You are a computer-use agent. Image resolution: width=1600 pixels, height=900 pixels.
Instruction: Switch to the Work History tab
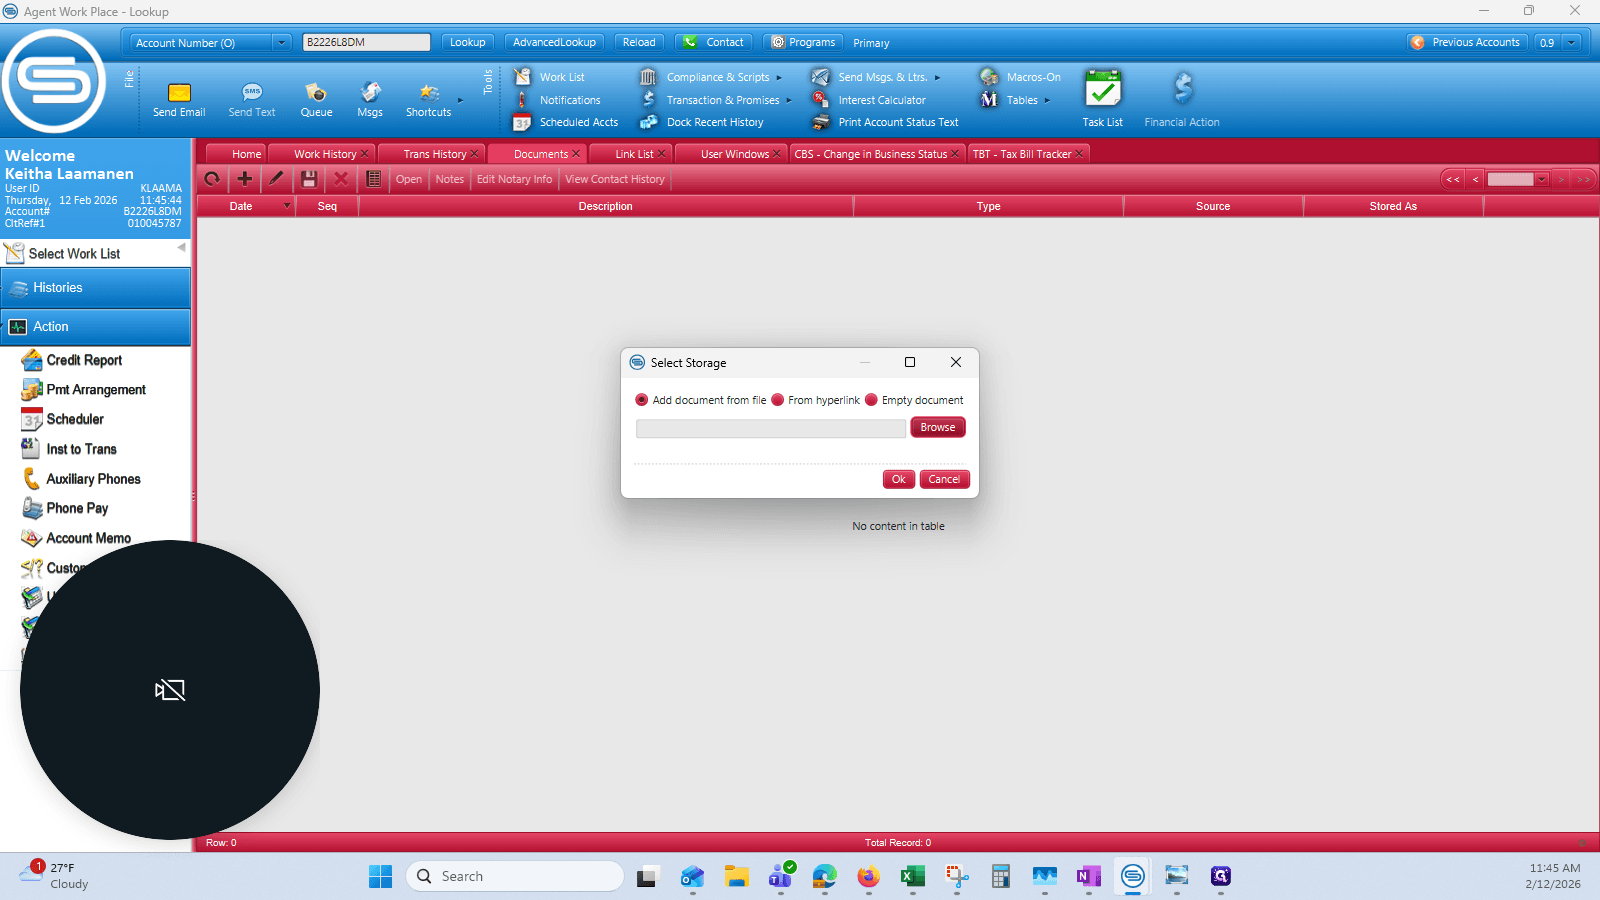click(x=324, y=154)
